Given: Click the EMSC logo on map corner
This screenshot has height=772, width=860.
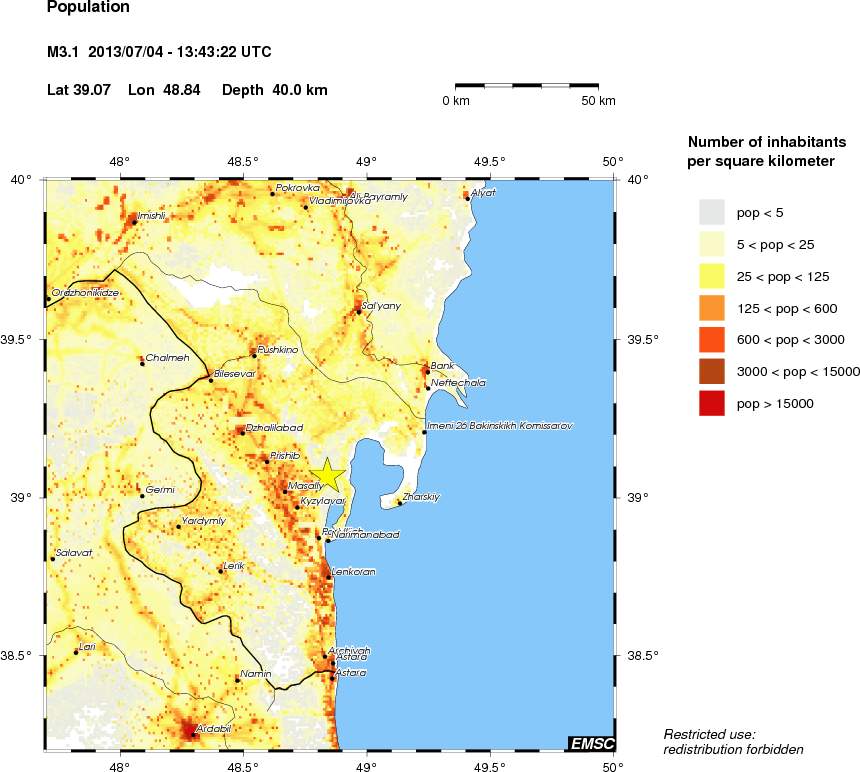Looking at the screenshot, I should [591, 743].
